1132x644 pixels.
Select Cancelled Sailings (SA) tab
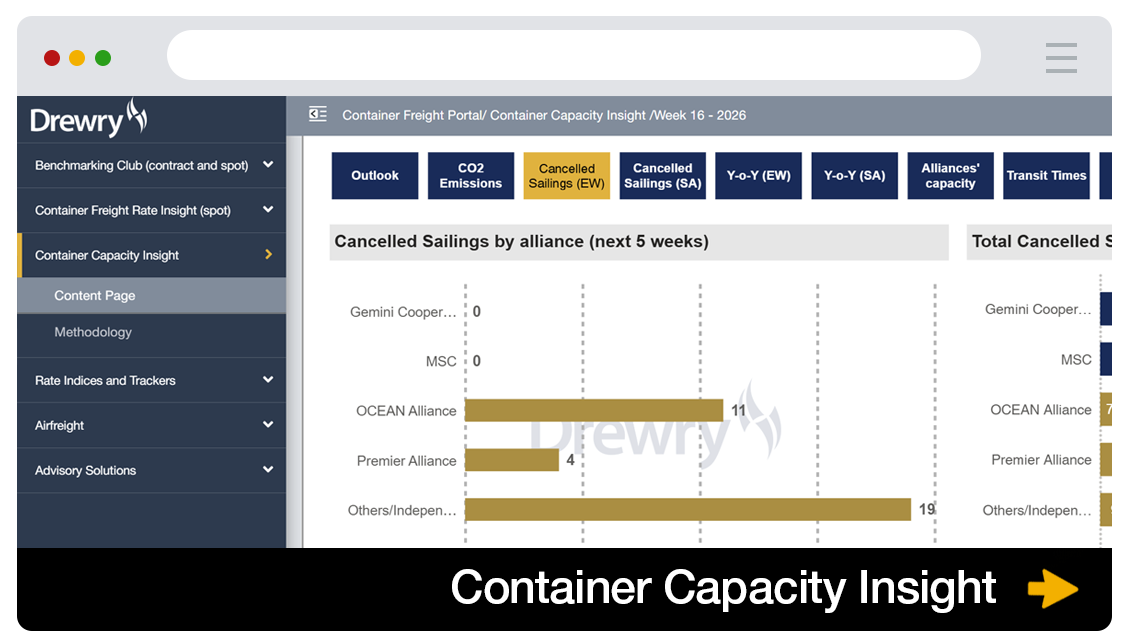click(663, 175)
